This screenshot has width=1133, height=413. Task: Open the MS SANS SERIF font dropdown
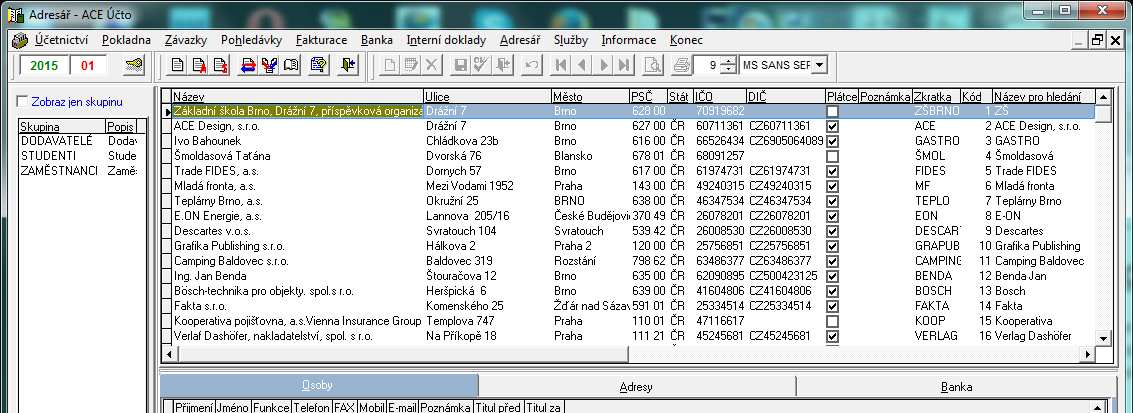point(819,66)
